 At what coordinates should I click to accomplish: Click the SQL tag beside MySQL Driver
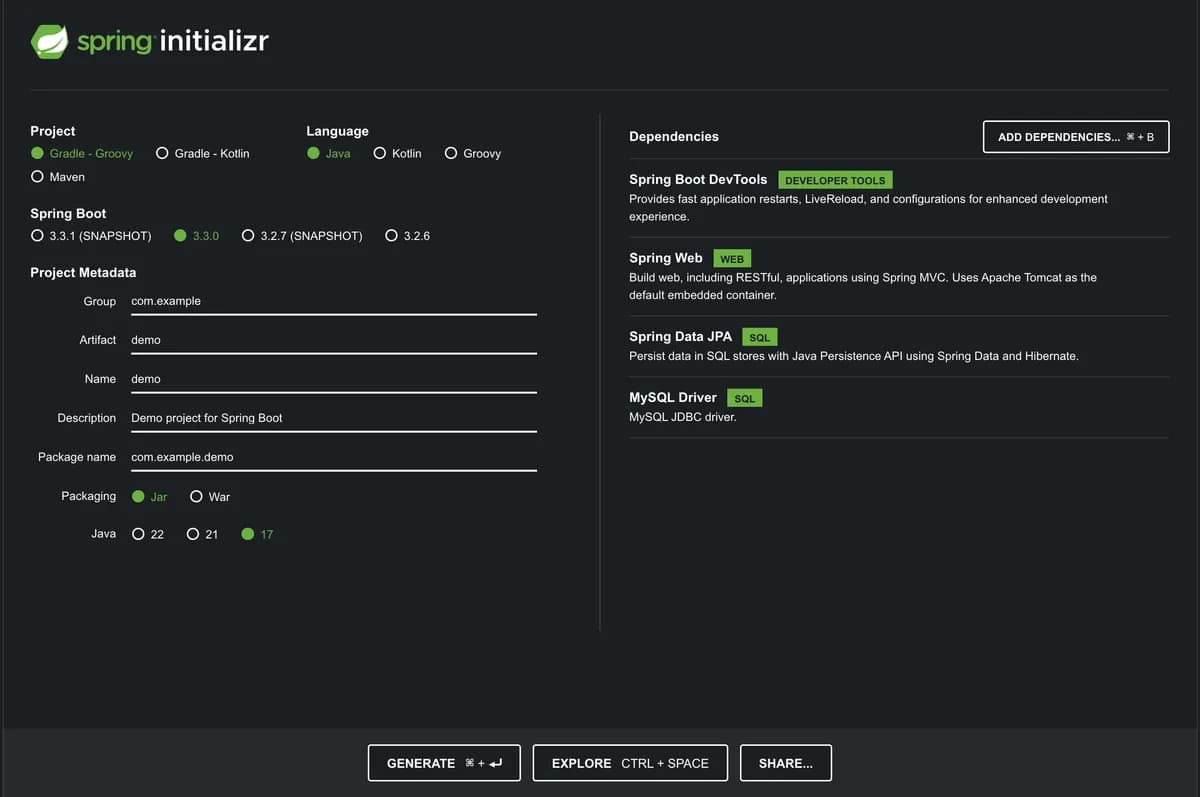pyautogui.click(x=745, y=398)
